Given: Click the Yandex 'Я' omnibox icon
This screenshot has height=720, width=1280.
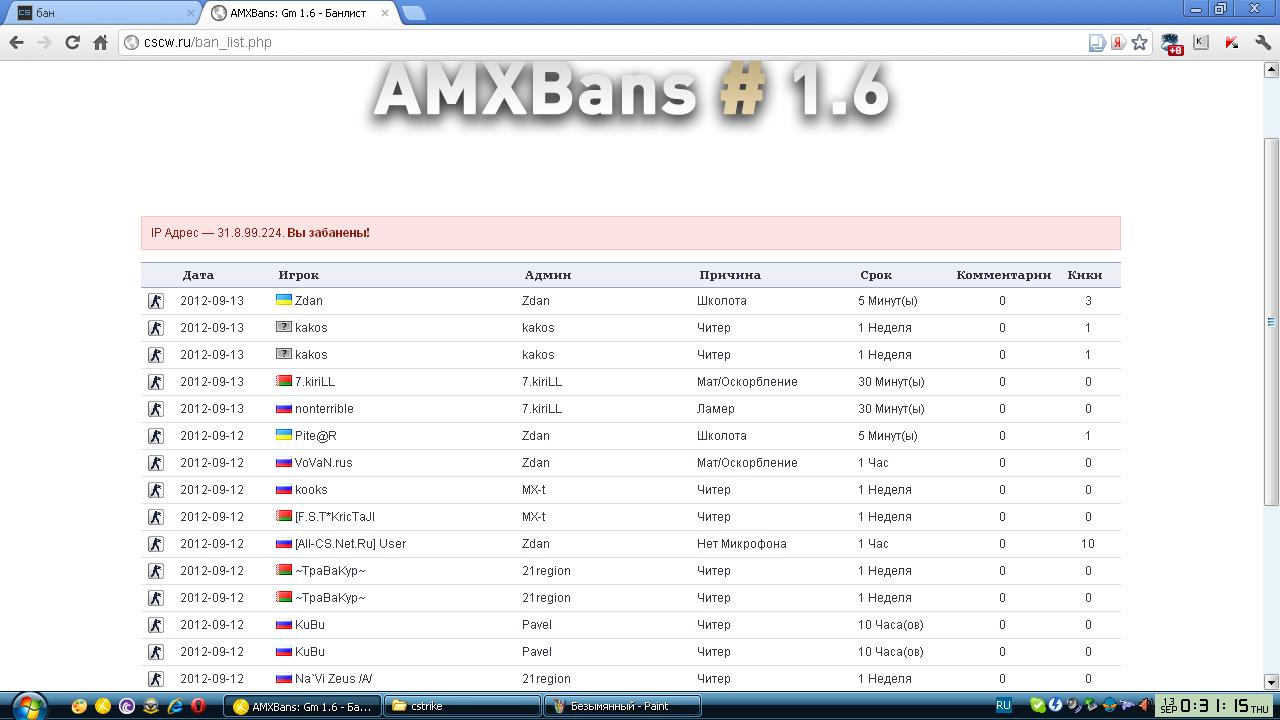Looking at the screenshot, I should (1118, 42).
